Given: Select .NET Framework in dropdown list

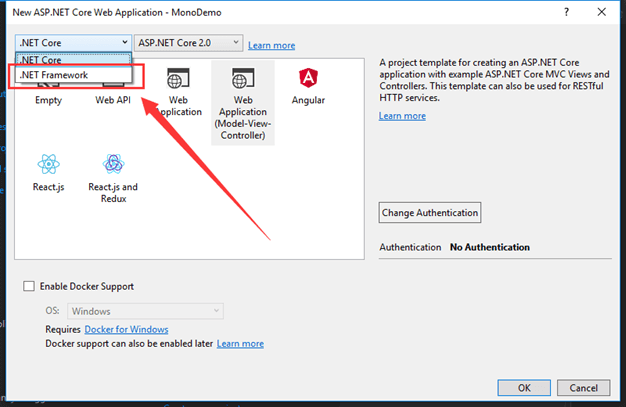Looking at the screenshot, I should 73,75.
